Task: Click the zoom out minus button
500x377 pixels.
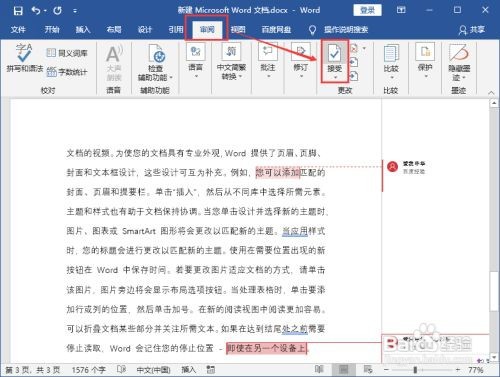Action: [x=386, y=370]
